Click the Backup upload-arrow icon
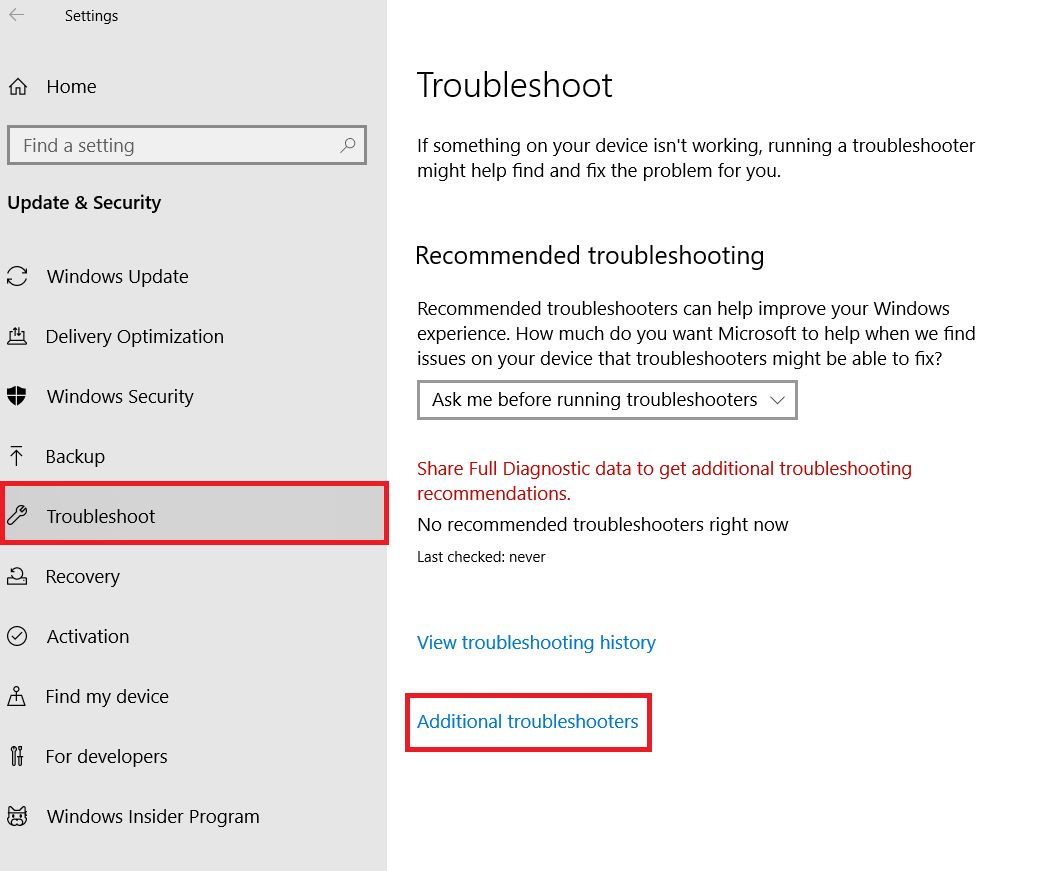This screenshot has width=1040, height=871. coord(18,456)
